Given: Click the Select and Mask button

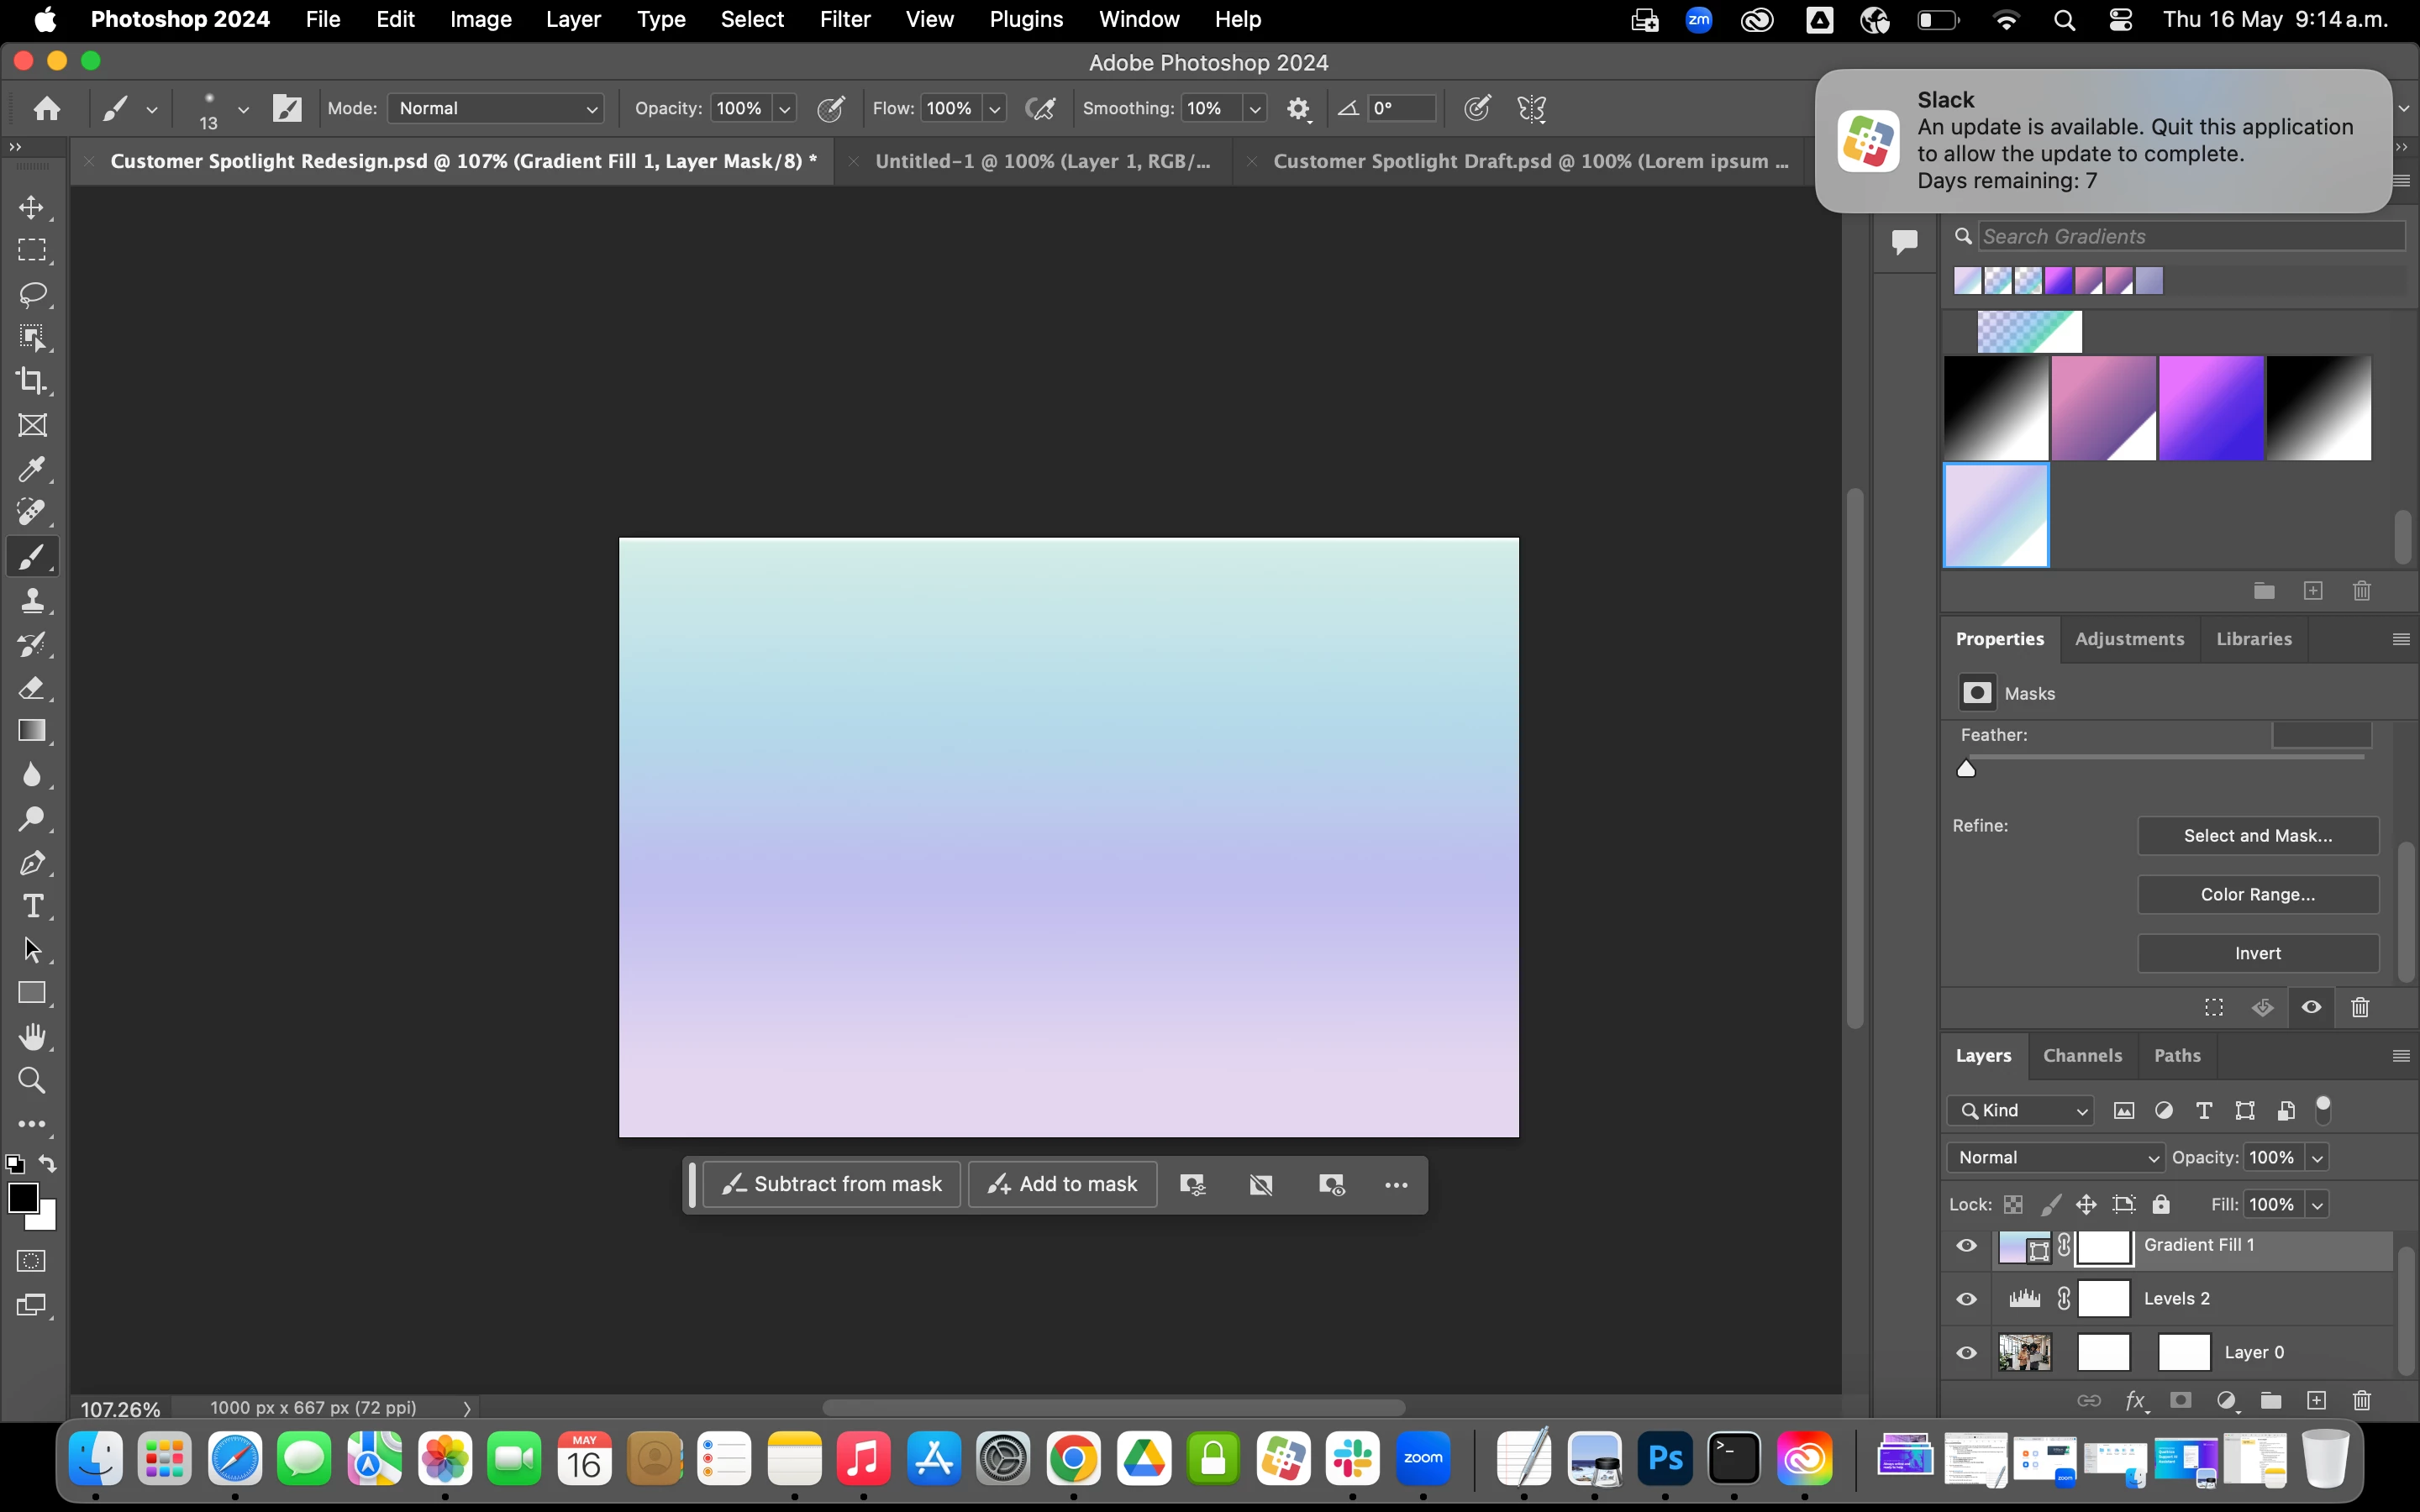Looking at the screenshot, I should click(x=2257, y=836).
